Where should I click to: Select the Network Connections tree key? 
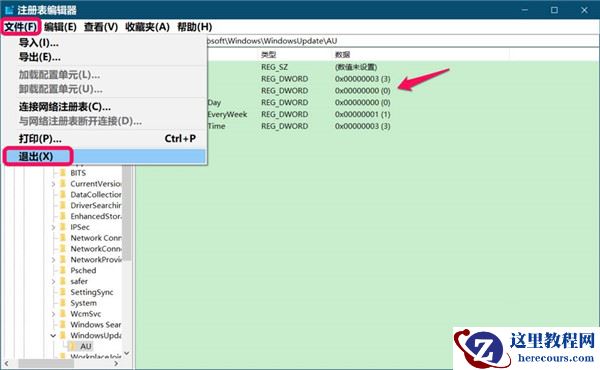pos(96,238)
